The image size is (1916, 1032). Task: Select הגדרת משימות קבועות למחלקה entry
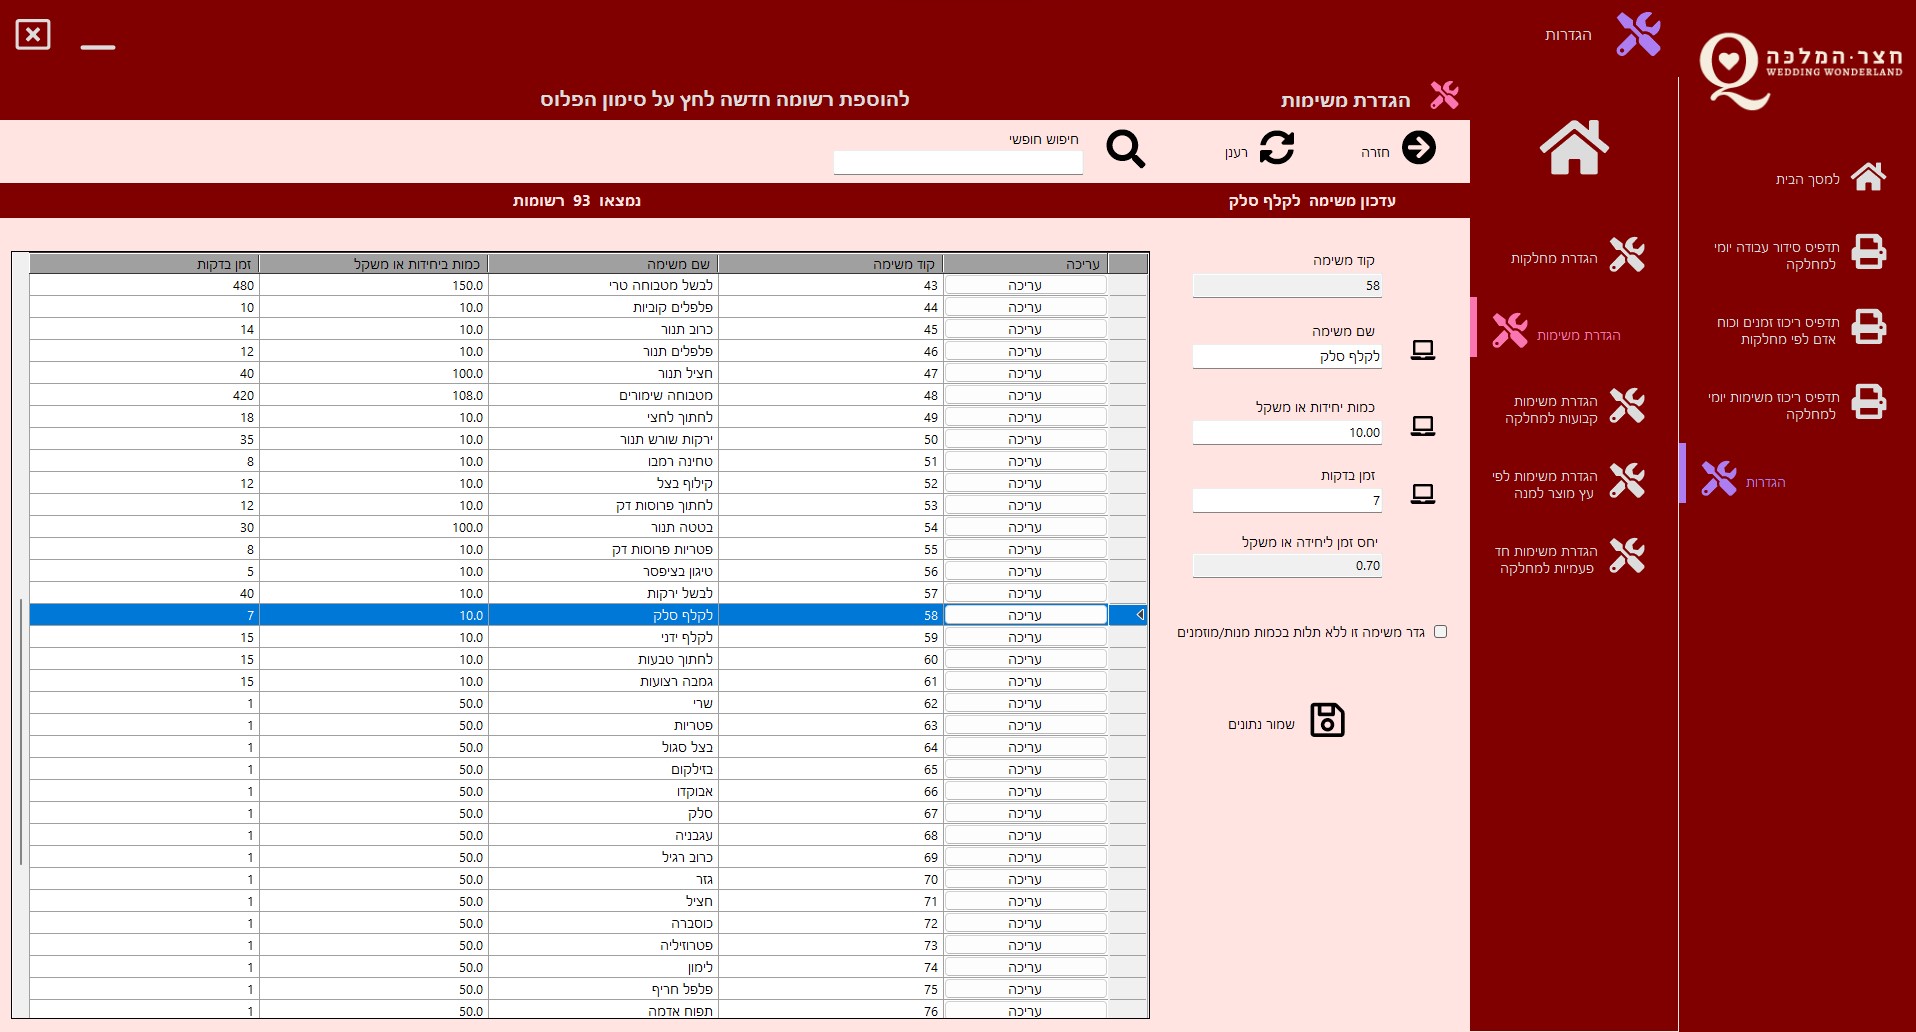click(1551, 410)
